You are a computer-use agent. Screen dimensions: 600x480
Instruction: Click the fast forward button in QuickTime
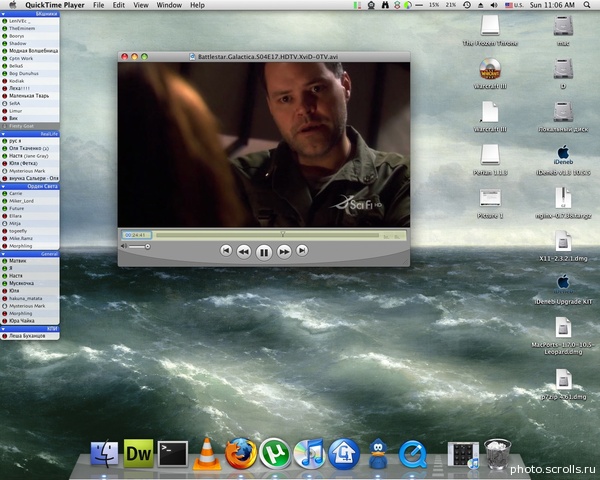(x=284, y=251)
